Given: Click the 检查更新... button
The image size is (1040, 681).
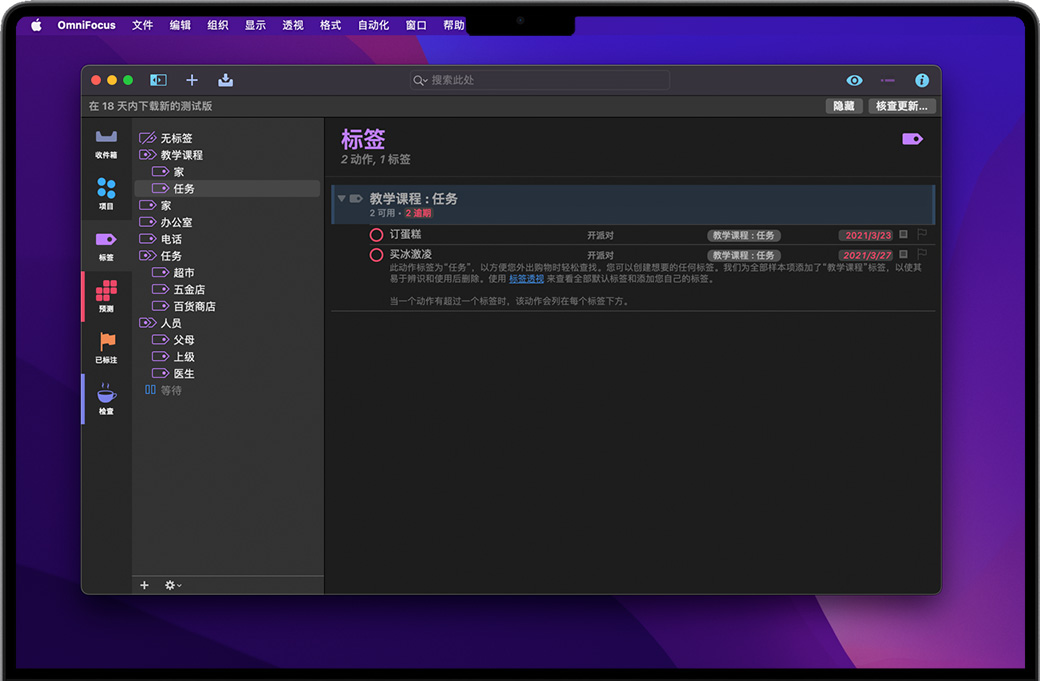Looking at the screenshot, I should point(901,106).
